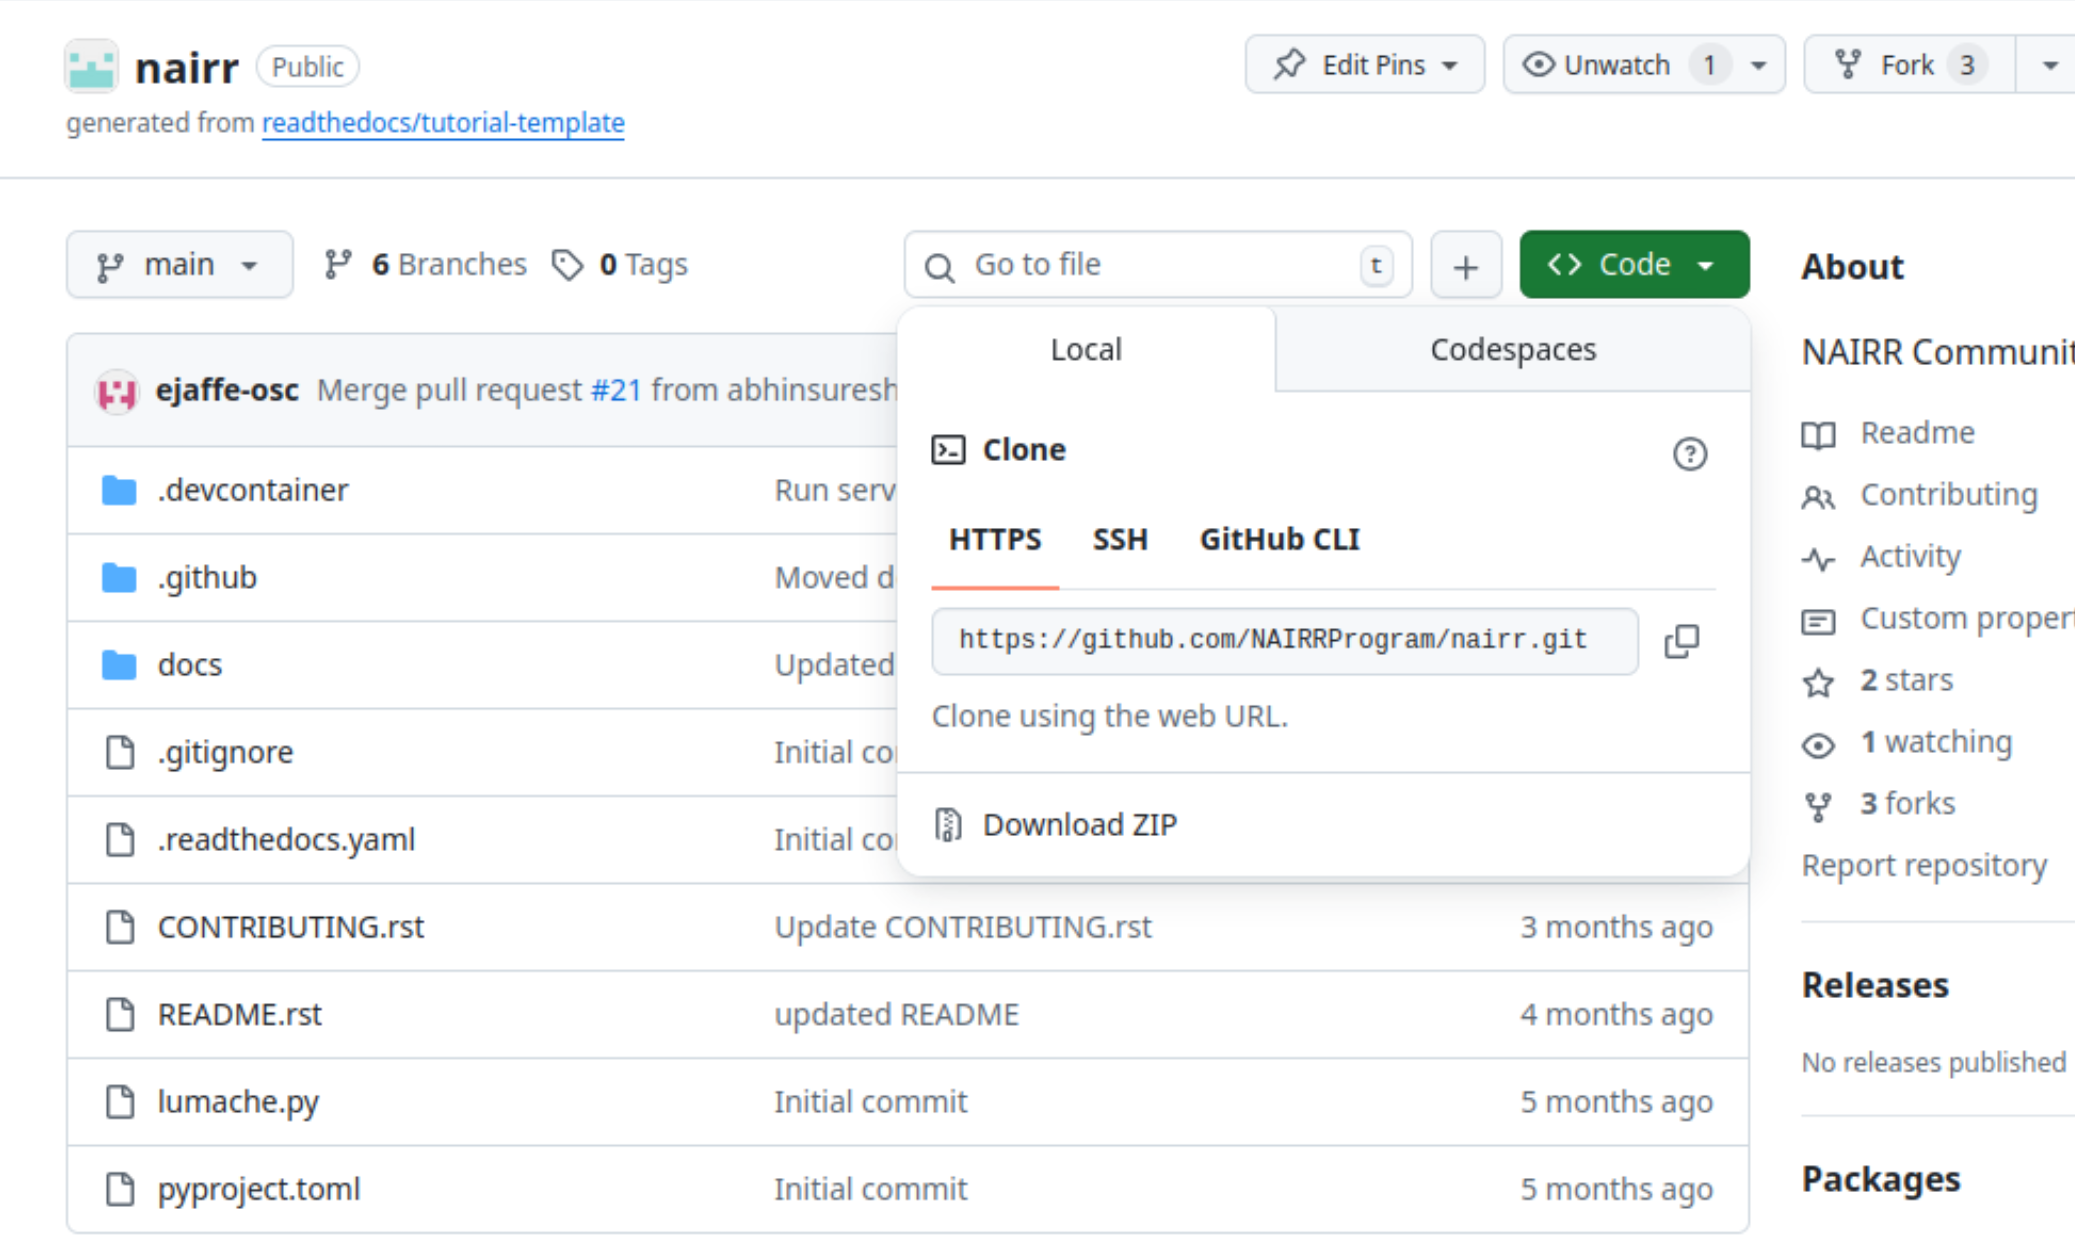Screen dimensions: 2075x1240
Task: Open the Report repository link
Action: pyautogui.click(x=1924, y=866)
